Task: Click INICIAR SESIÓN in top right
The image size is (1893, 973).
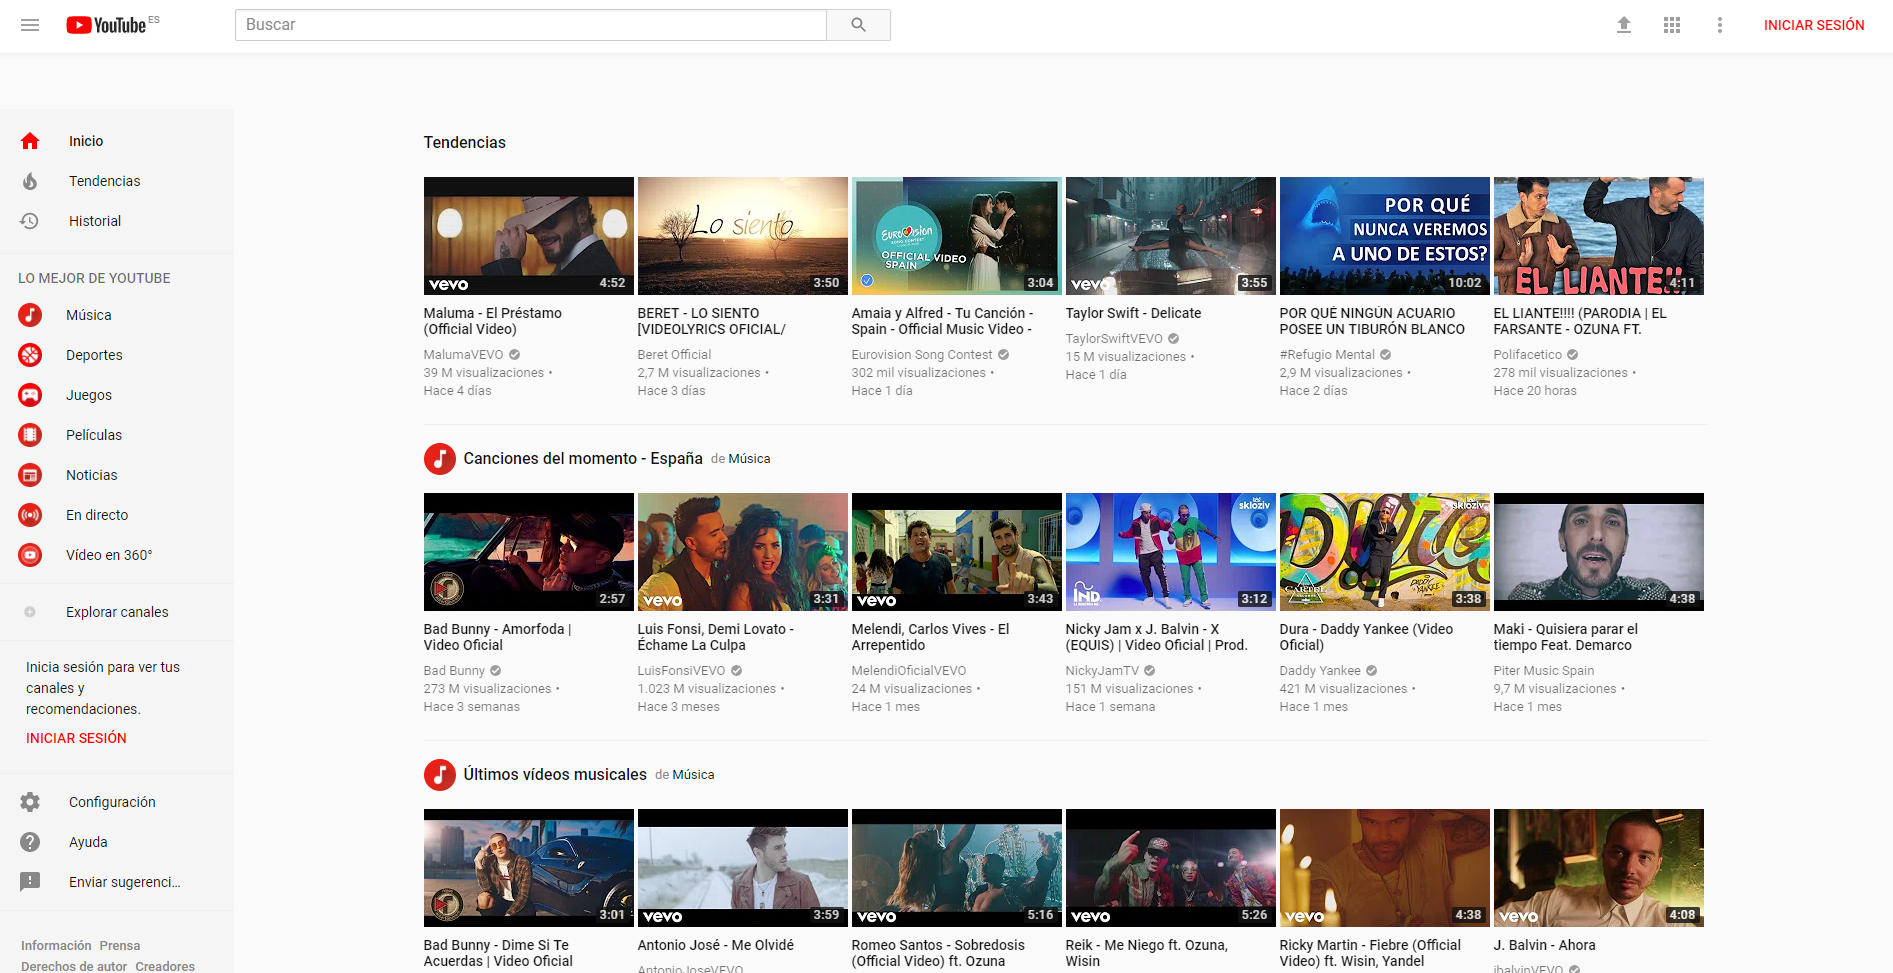Action: click(1814, 25)
